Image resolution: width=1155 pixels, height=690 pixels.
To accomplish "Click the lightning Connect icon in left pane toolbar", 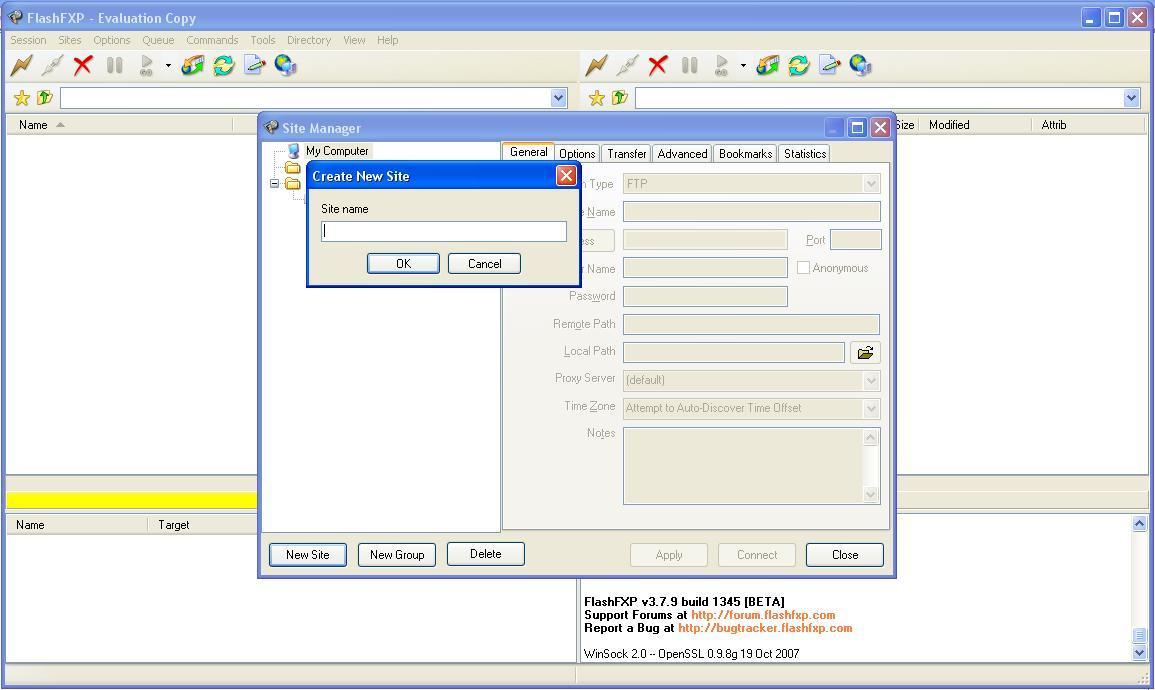I will coord(21,66).
